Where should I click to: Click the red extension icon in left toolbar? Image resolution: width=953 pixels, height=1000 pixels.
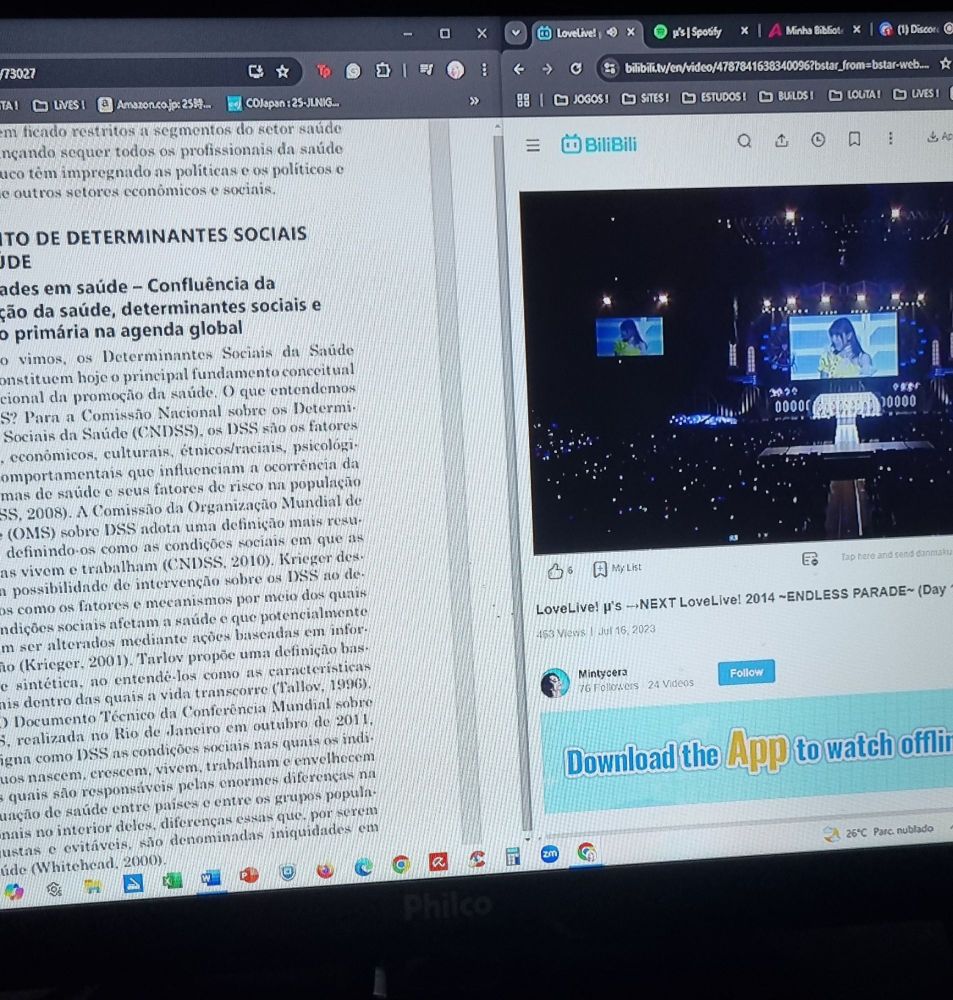[324, 71]
